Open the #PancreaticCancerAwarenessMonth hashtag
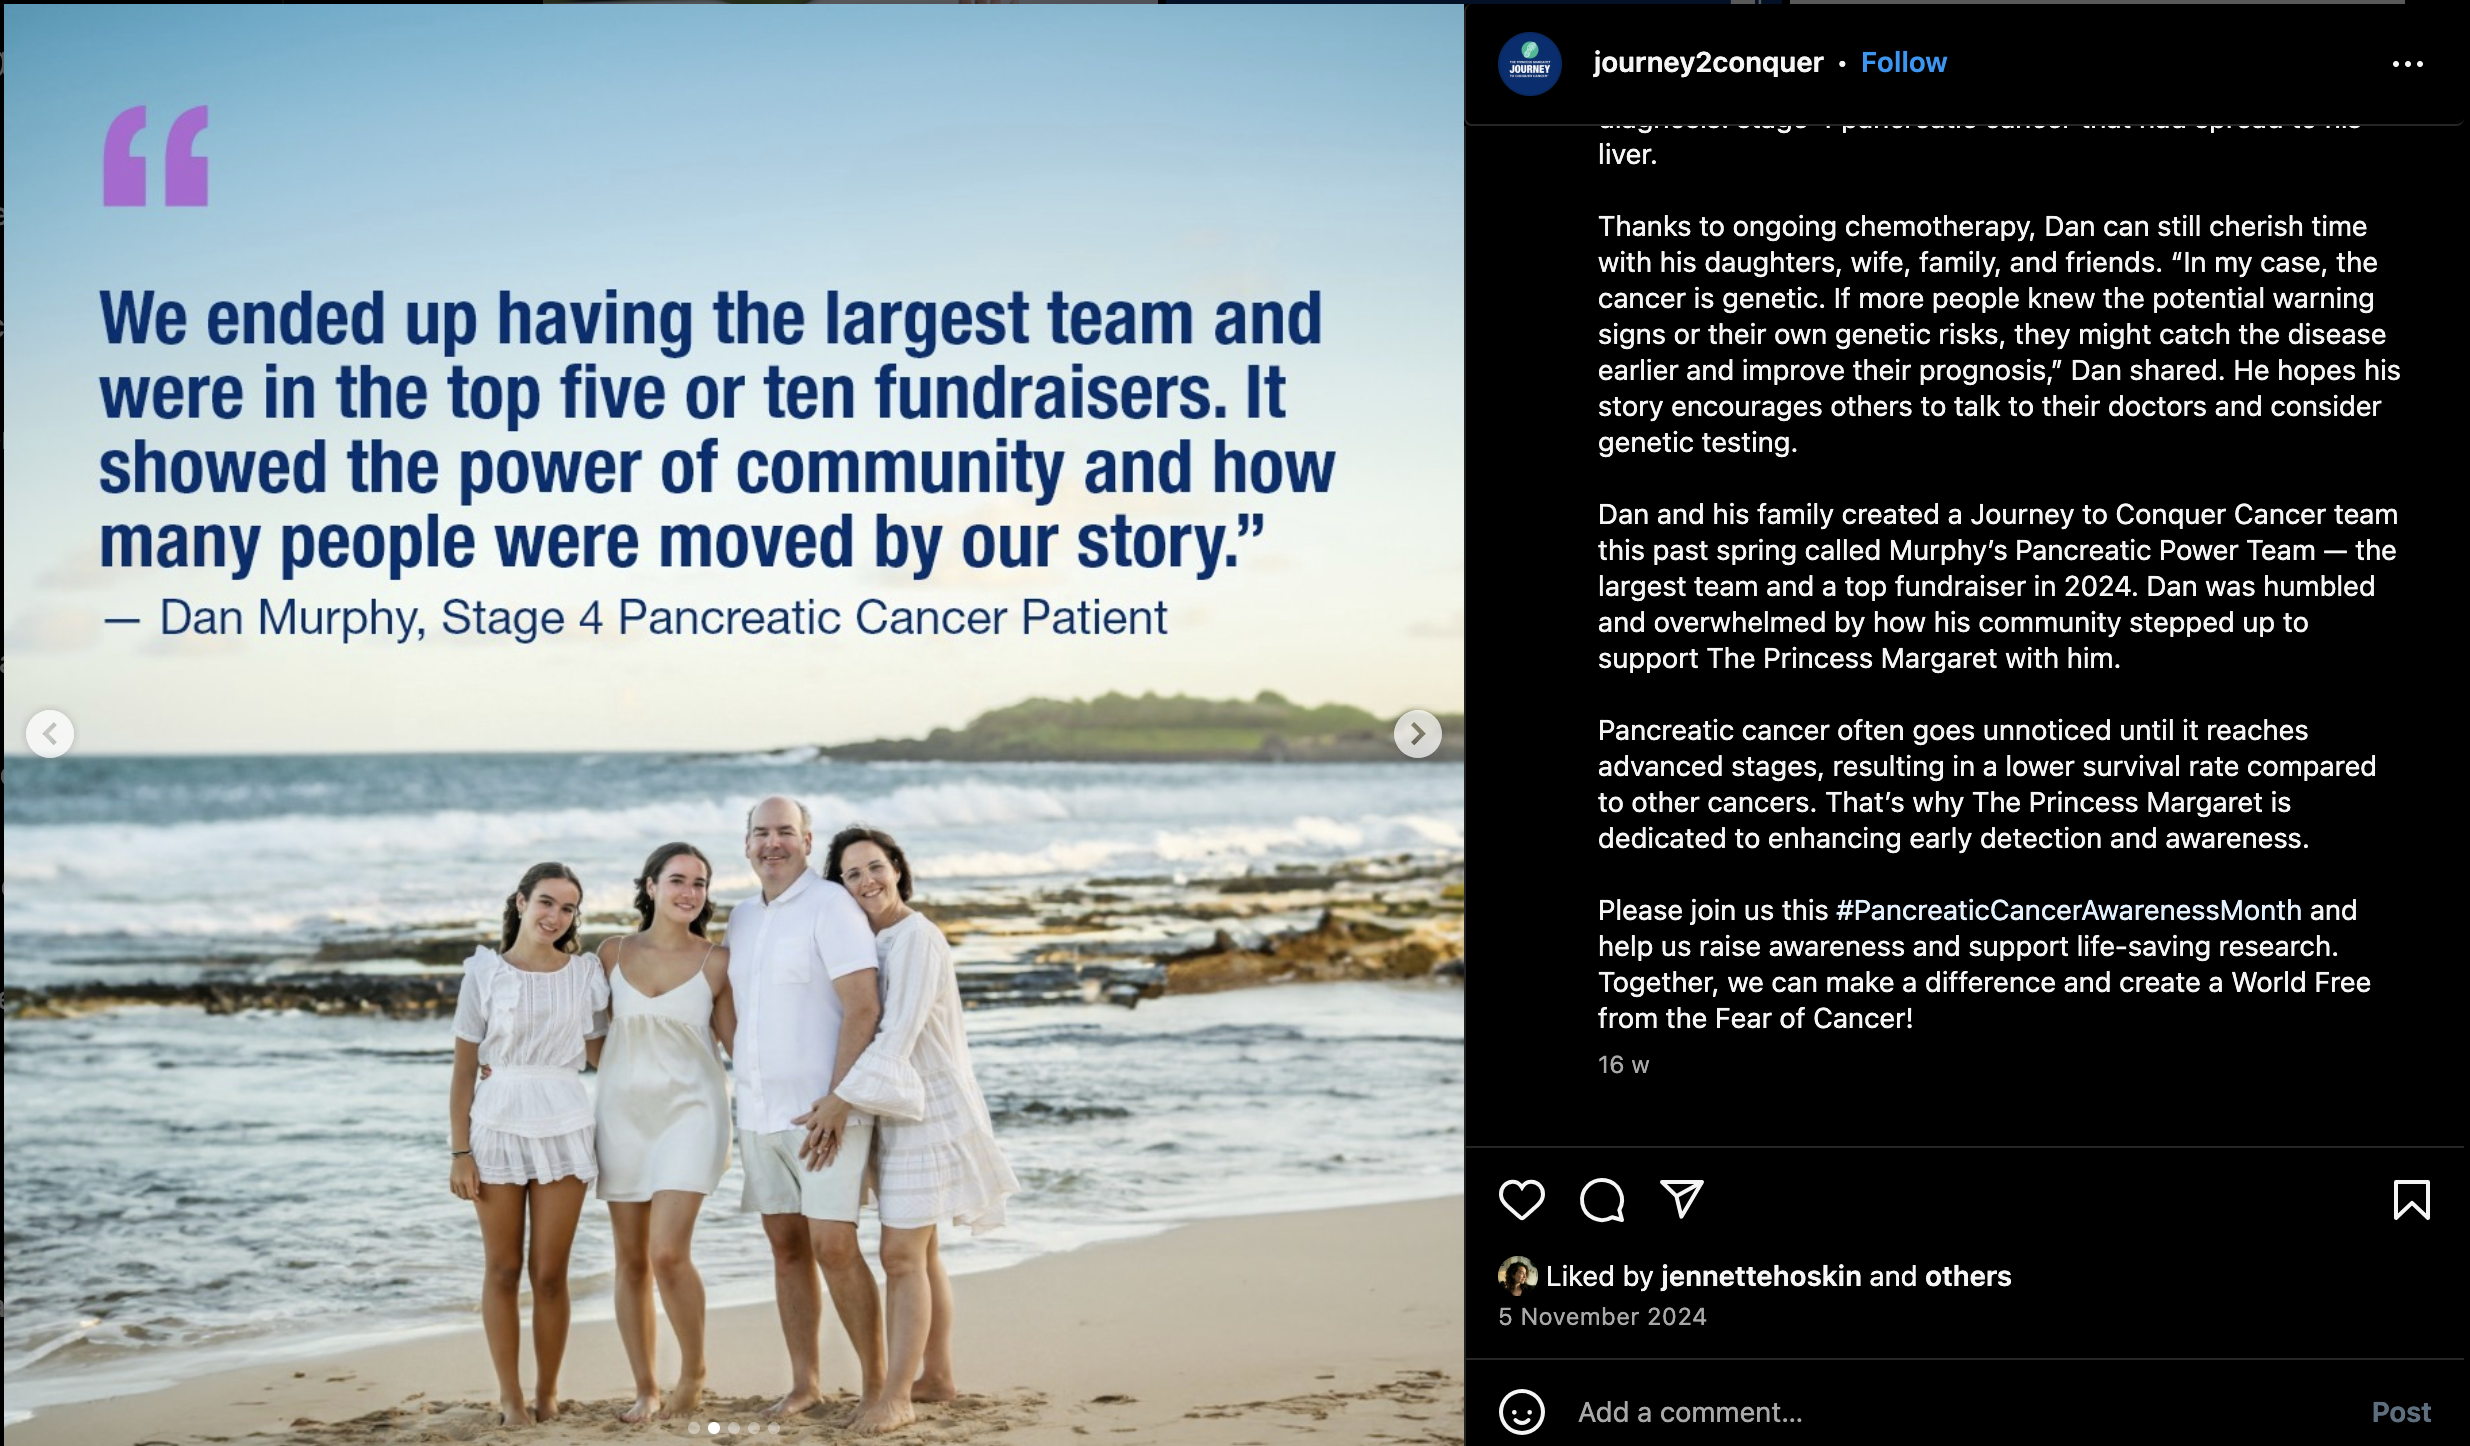Viewport: 2470px width, 1446px height. point(2068,910)
